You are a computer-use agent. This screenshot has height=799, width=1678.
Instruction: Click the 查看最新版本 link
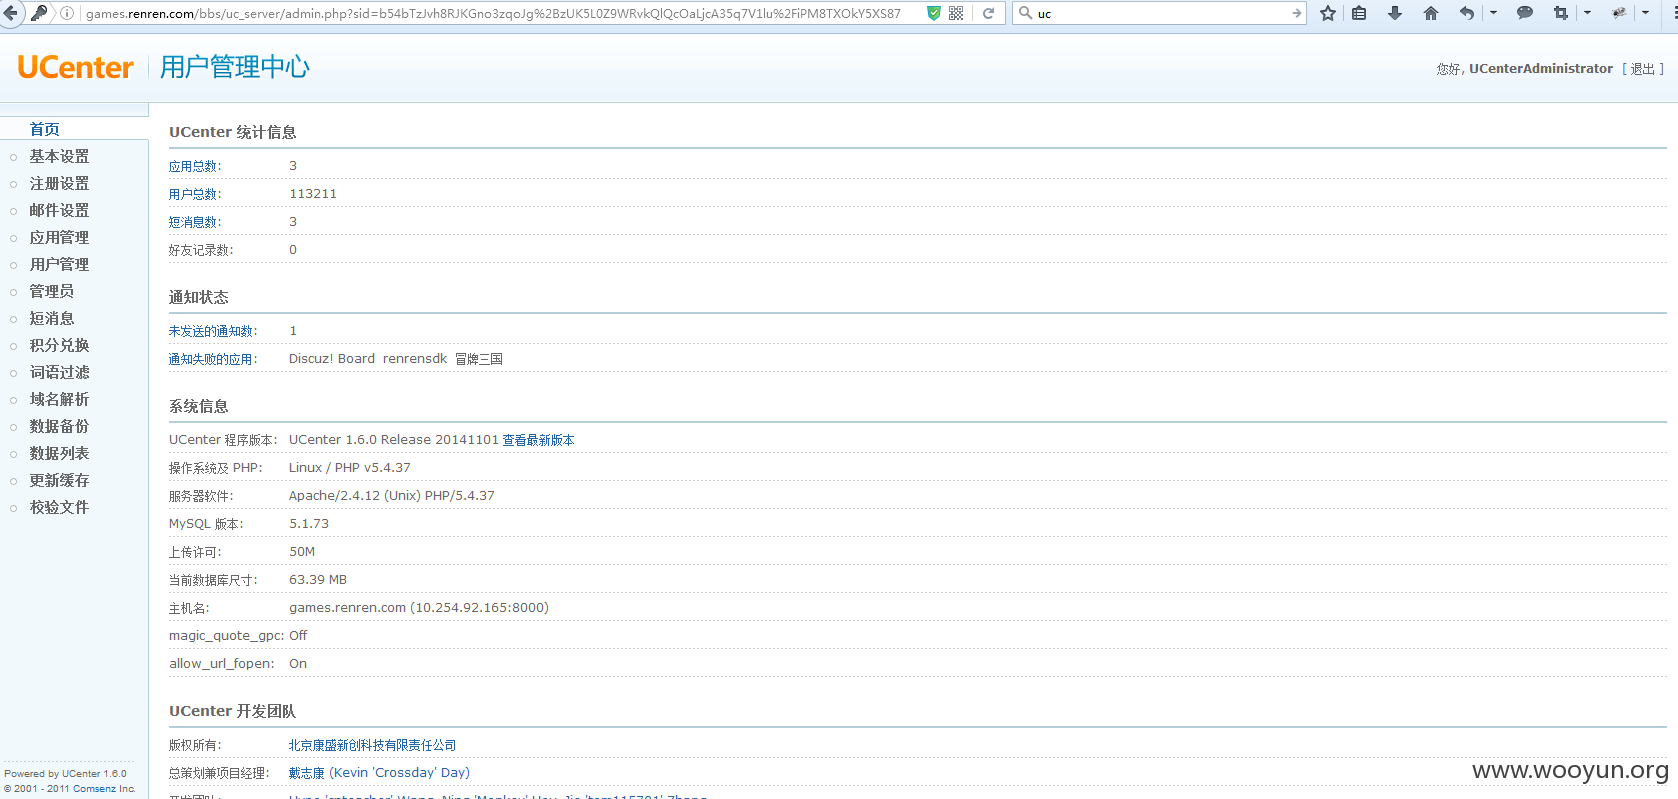pos(538,440)
